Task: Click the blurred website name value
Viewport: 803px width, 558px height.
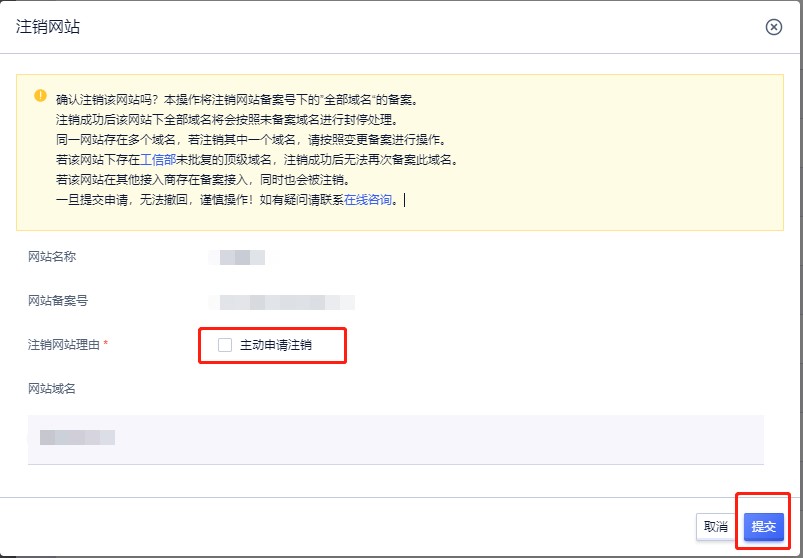Action: click(239, 257)
